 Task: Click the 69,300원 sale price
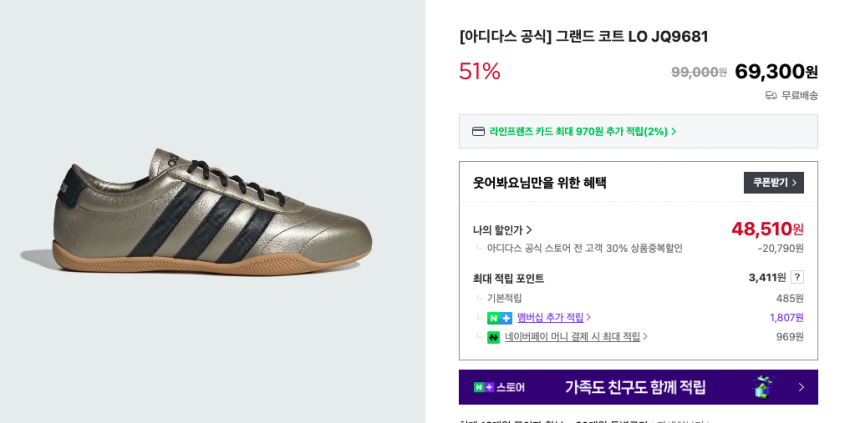click(x=775, y=72)
